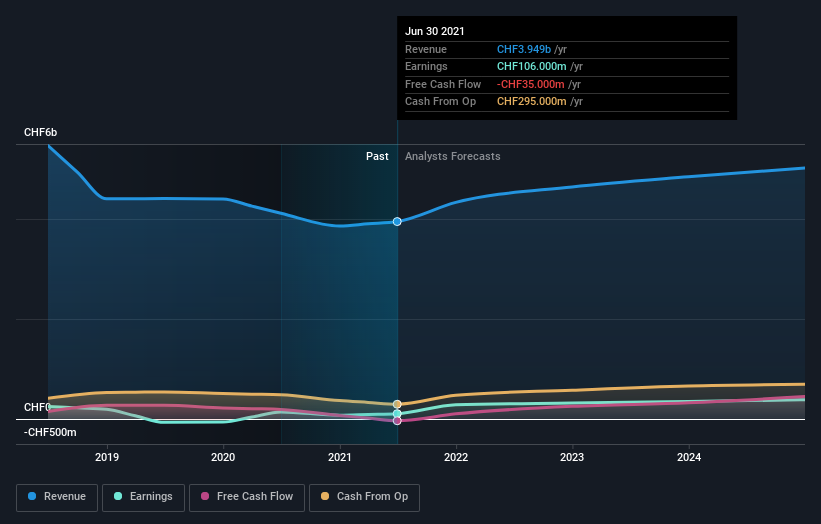This screenshot has width=821, height=524.
Task: Select the 2021 x-axis label
Action: click(x=340, y=457)
